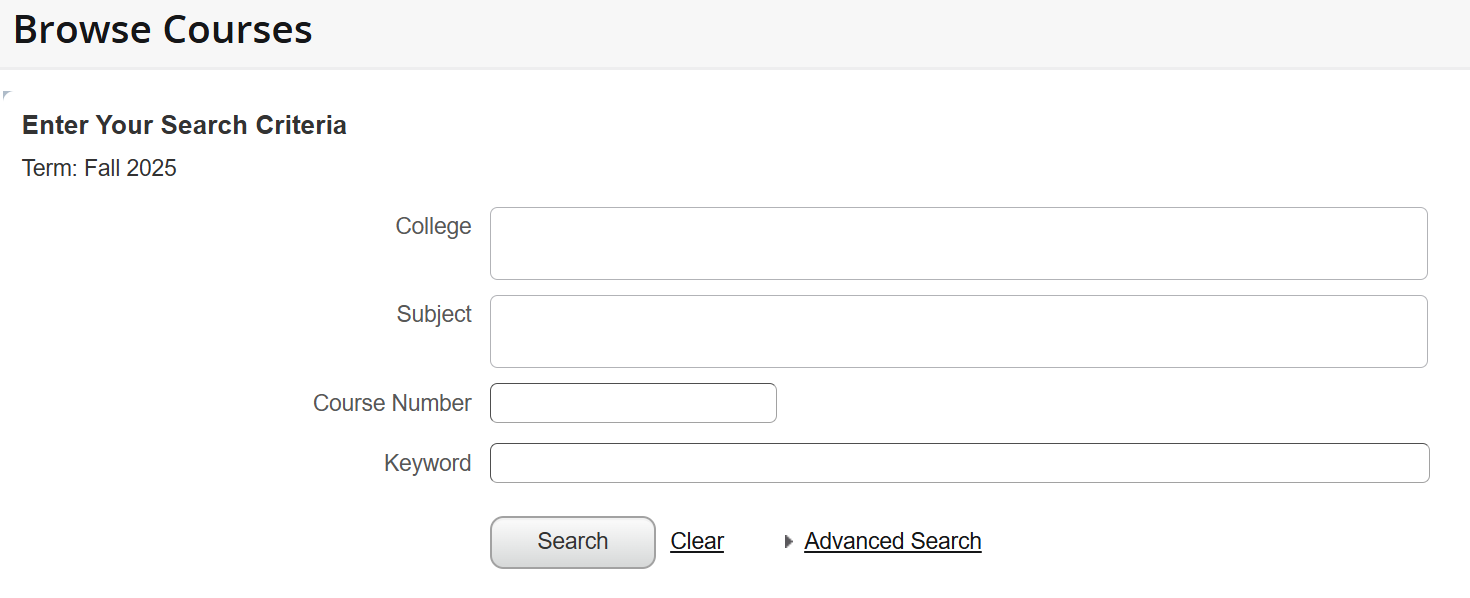Click the Clear link to reset the form

pyautogui.click(x=696, y=540)
